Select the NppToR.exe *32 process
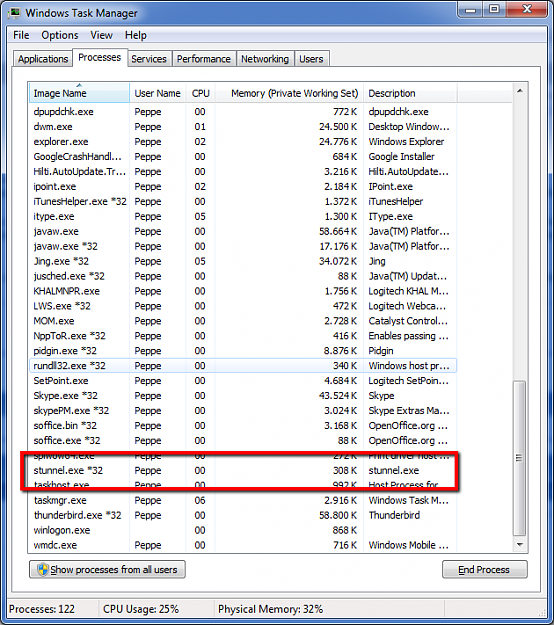554x625 pixels. 243,336
